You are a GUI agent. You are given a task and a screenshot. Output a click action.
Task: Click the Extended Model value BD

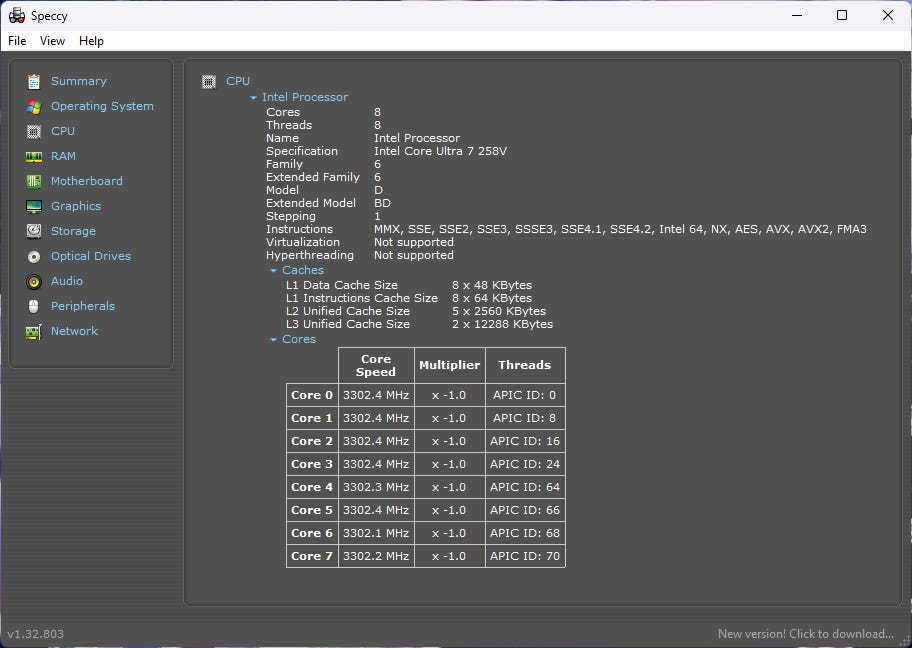pos(382,203)
